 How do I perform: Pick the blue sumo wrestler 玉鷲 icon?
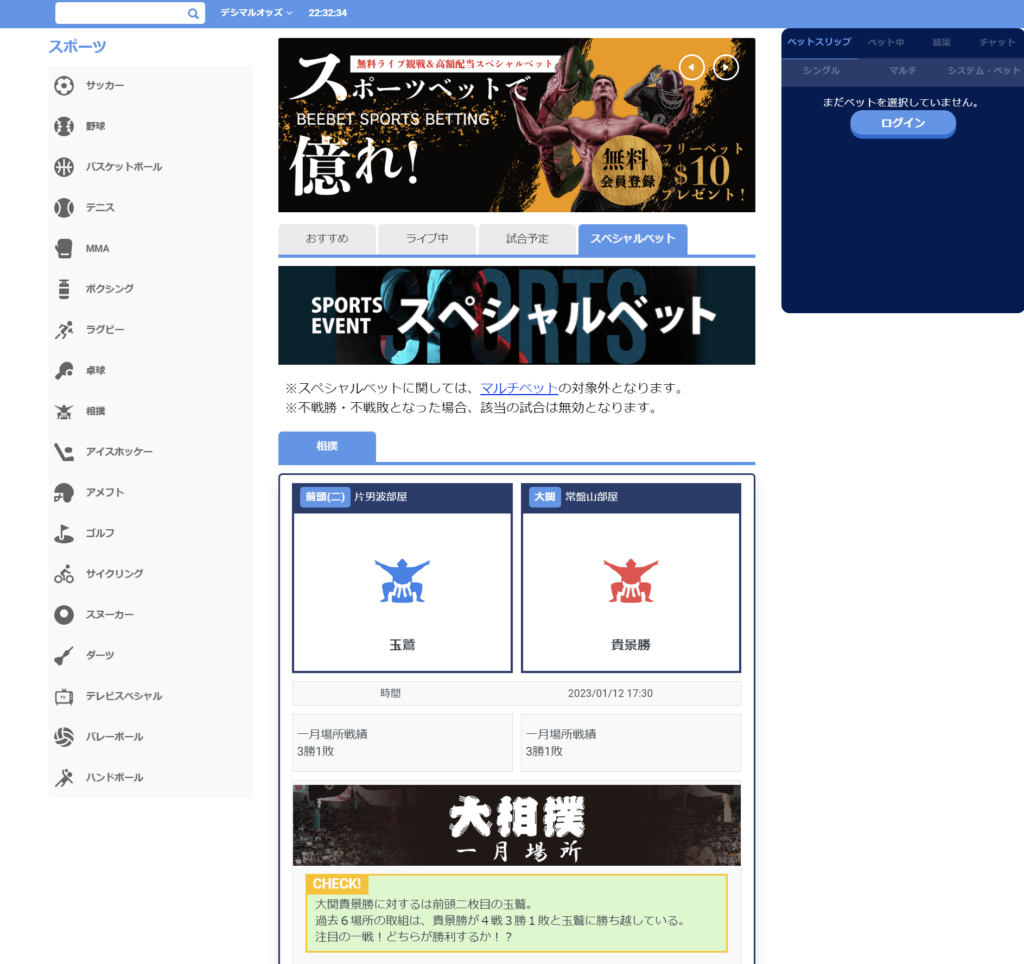pyautogui.click(x=402, y=581)
